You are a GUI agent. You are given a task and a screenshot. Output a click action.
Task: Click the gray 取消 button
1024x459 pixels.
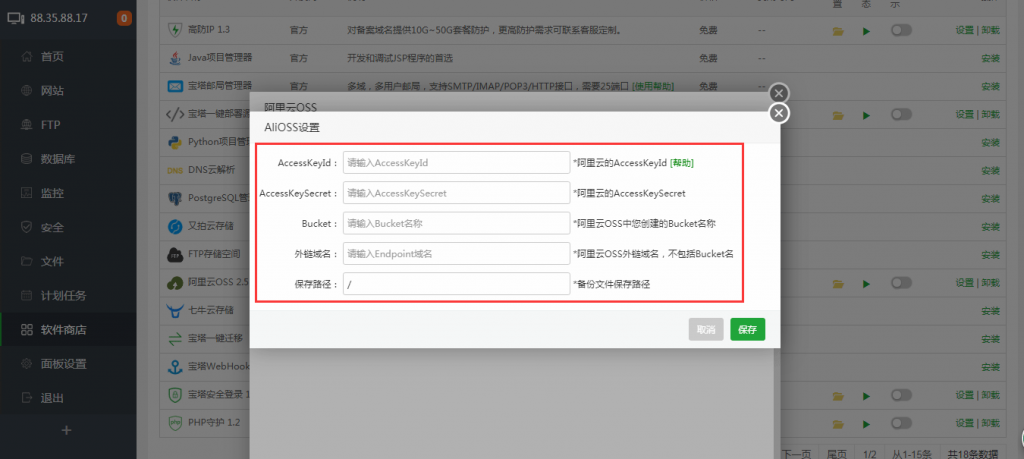[706, 330]
